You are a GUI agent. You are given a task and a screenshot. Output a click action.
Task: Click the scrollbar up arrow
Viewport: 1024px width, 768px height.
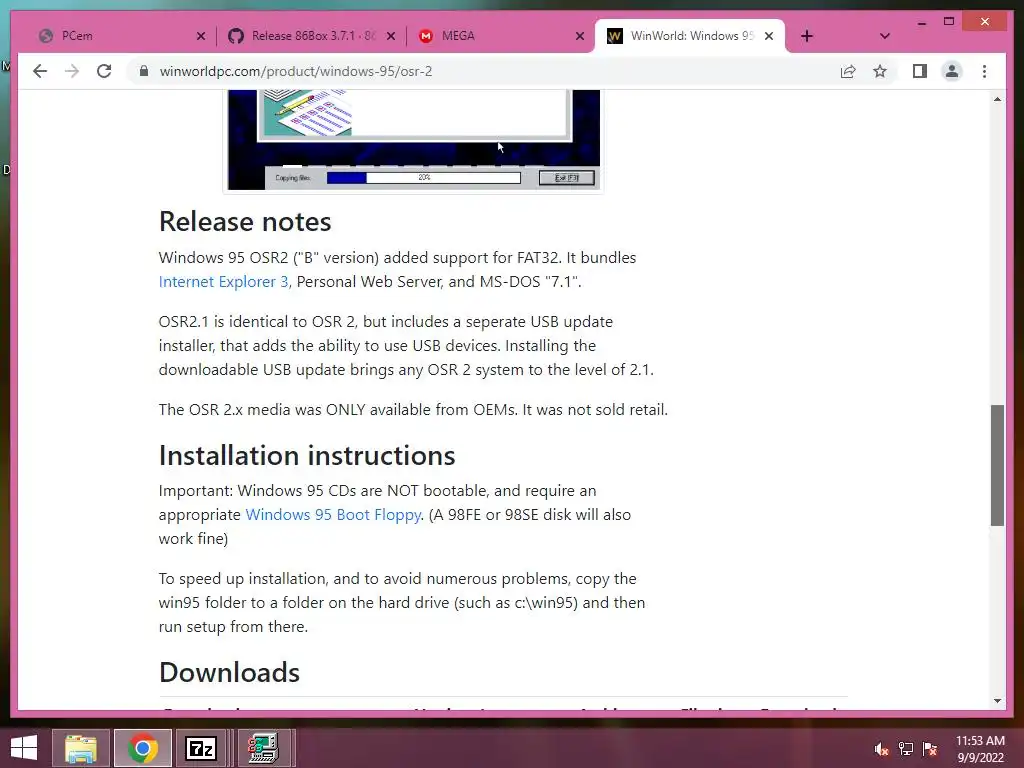click(997, 99)
